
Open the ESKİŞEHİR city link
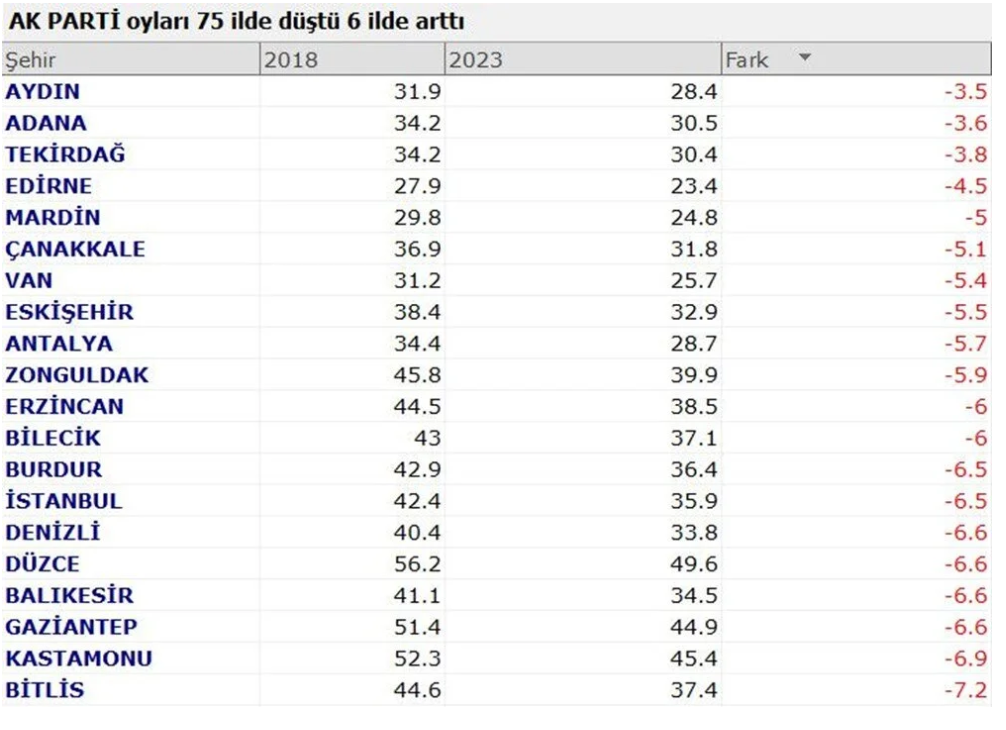coord(69,312)
